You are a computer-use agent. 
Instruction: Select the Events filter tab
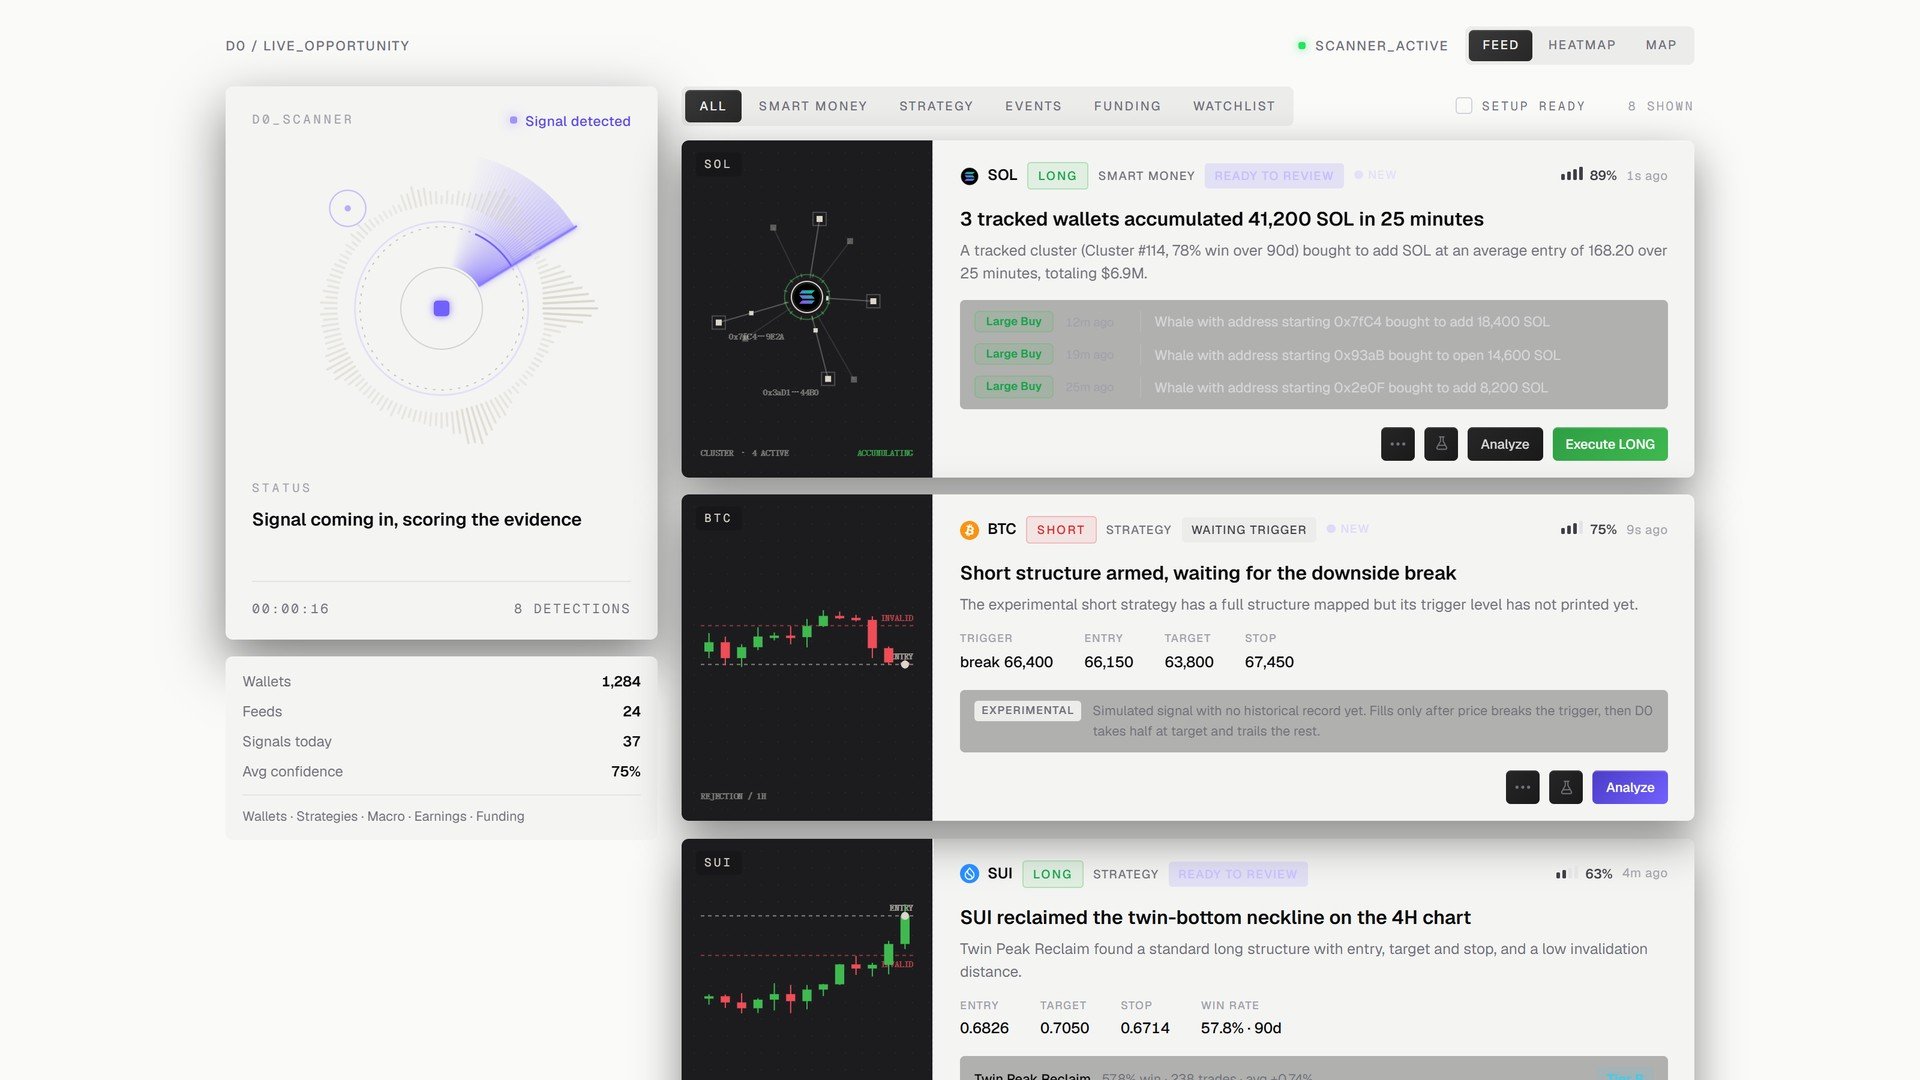pos(1033,106)
